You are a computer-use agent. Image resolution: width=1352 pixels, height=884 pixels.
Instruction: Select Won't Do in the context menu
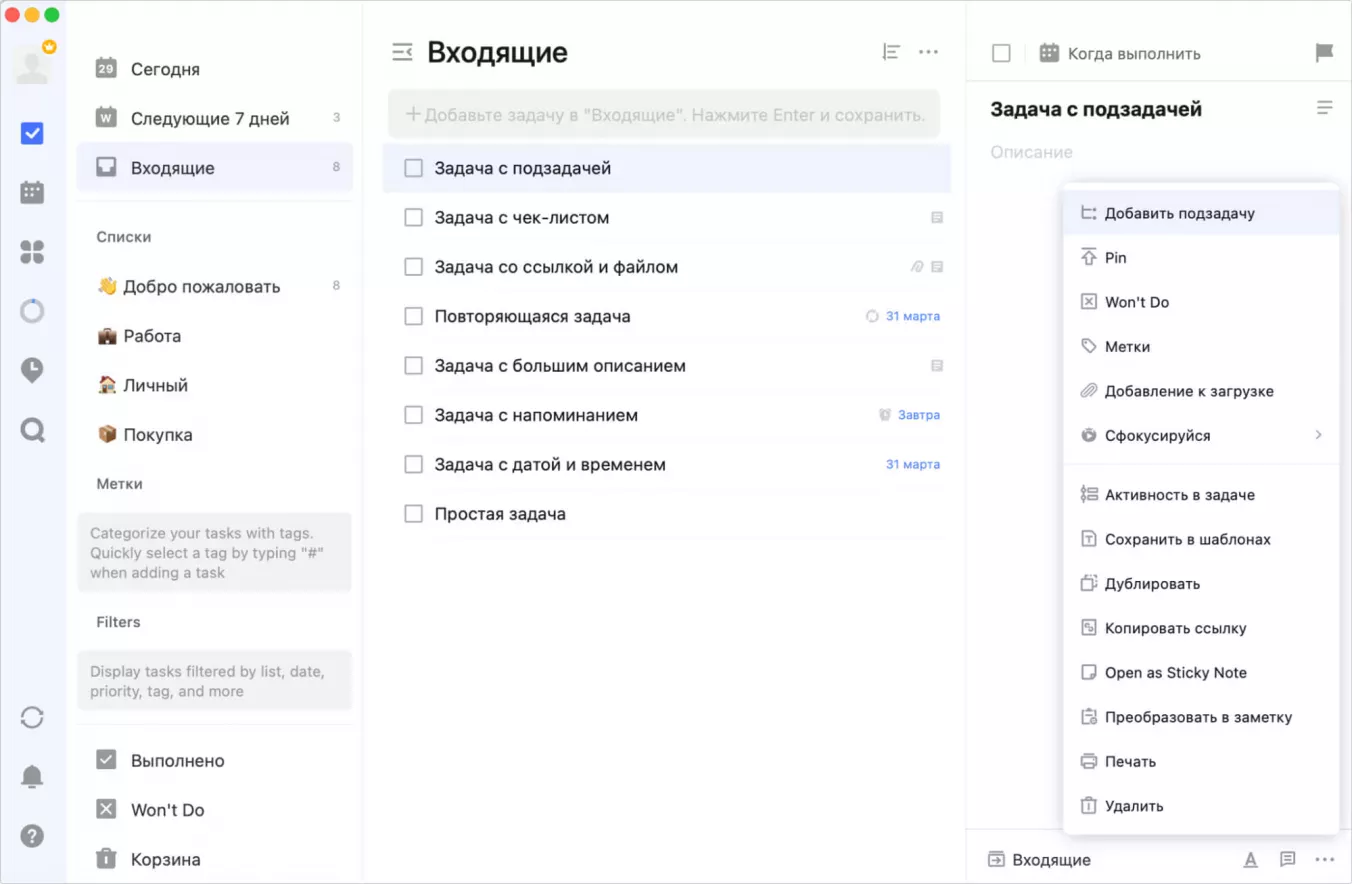pos(1201,302)
